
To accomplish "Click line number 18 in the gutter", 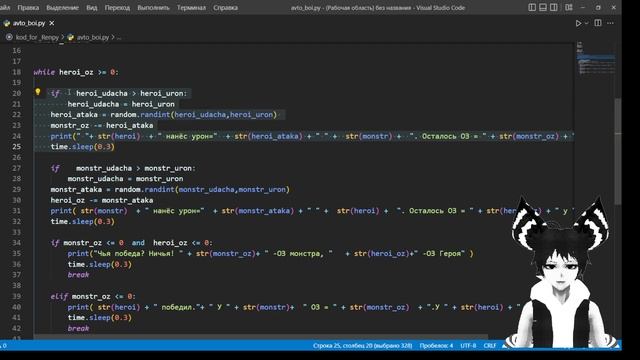I will 16,72.
